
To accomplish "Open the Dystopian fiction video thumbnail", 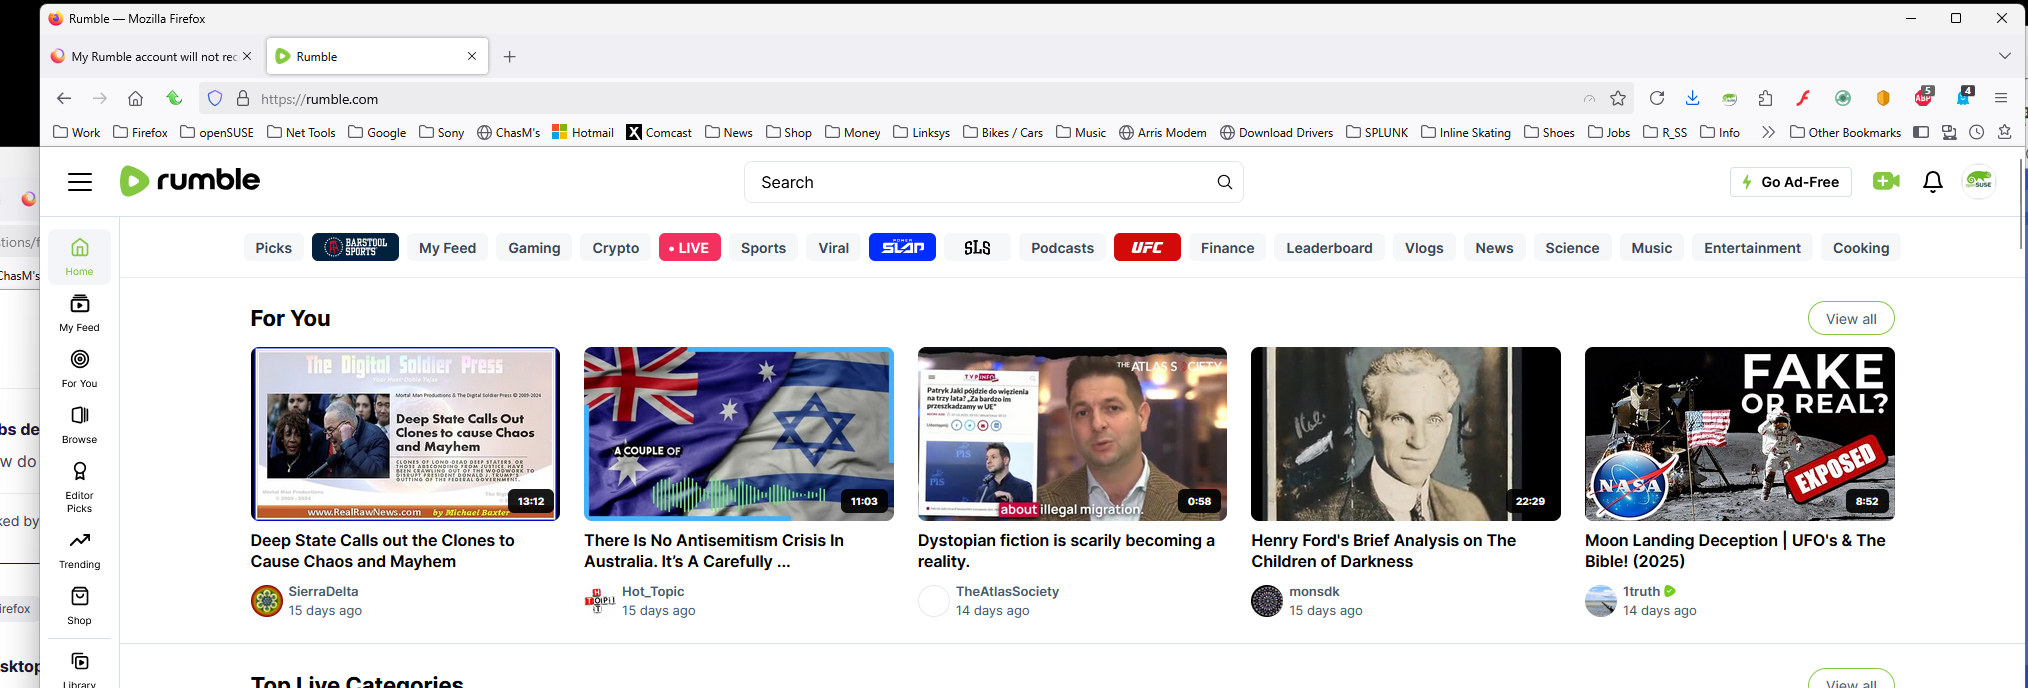I will 1072,434.
